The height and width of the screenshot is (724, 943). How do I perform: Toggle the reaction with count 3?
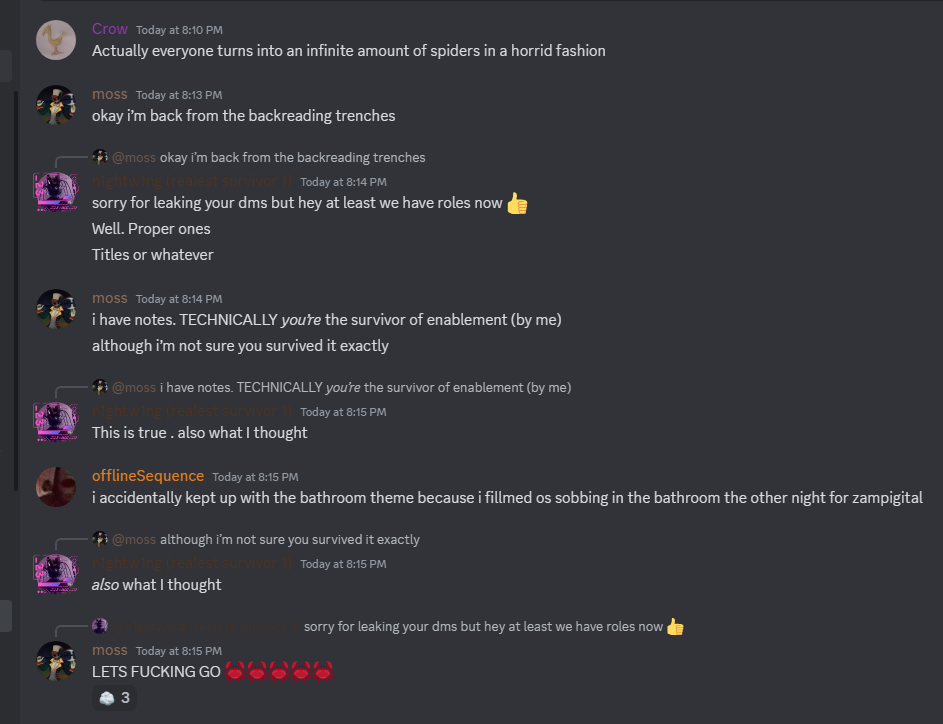114,698
